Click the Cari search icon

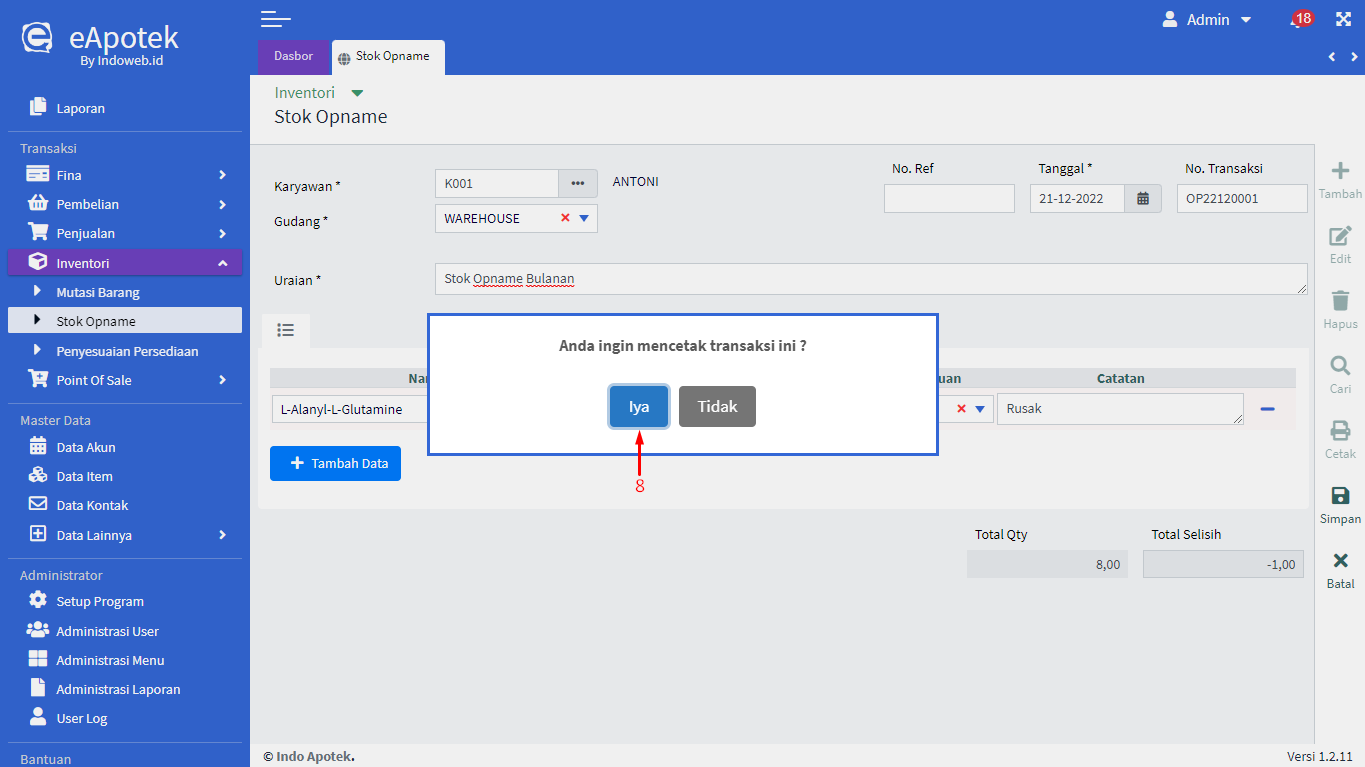[x=1340, y=366]
